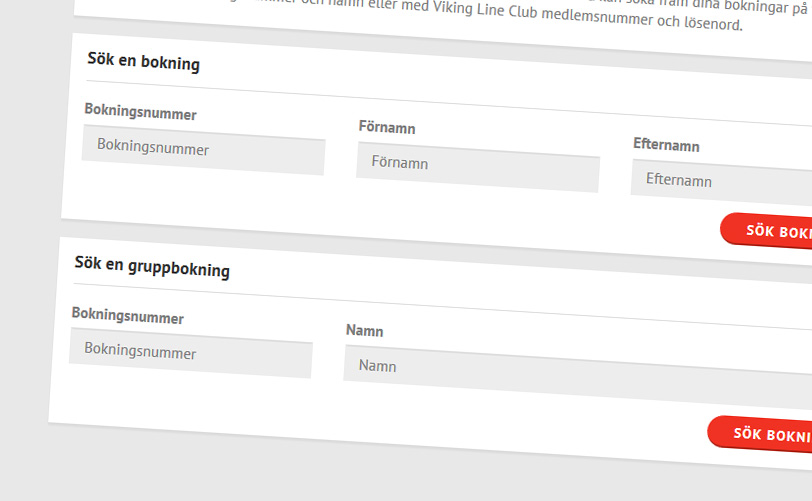Click the Bokningsnummer label in Sök en bokning
Screen dimensions: 812x501
[x=140, y=113]
